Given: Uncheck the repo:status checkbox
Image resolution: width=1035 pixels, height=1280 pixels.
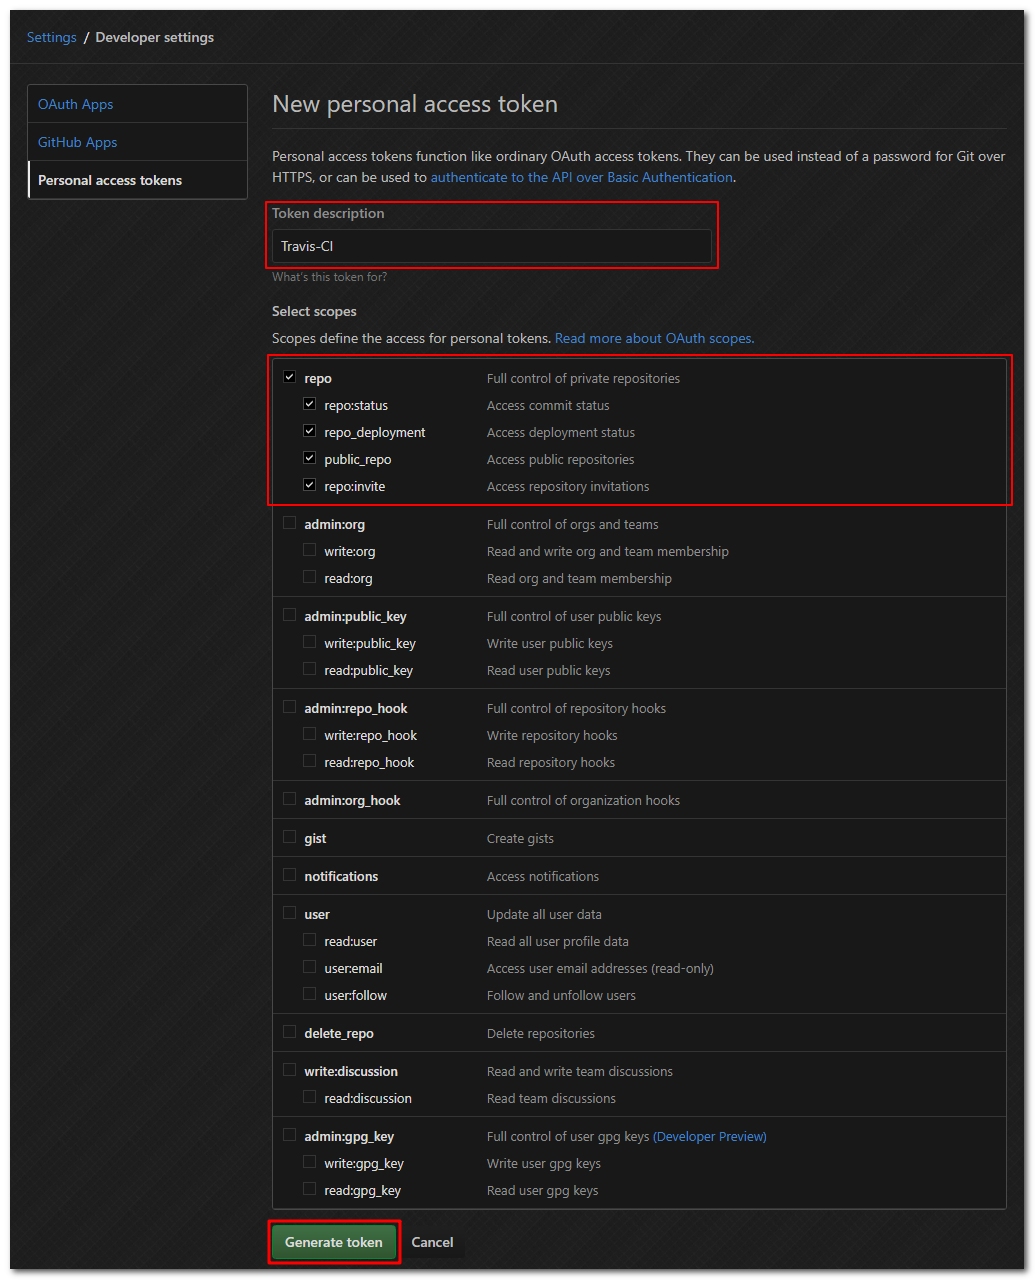Looking at the screenshot, I should (x=310, y=404).
